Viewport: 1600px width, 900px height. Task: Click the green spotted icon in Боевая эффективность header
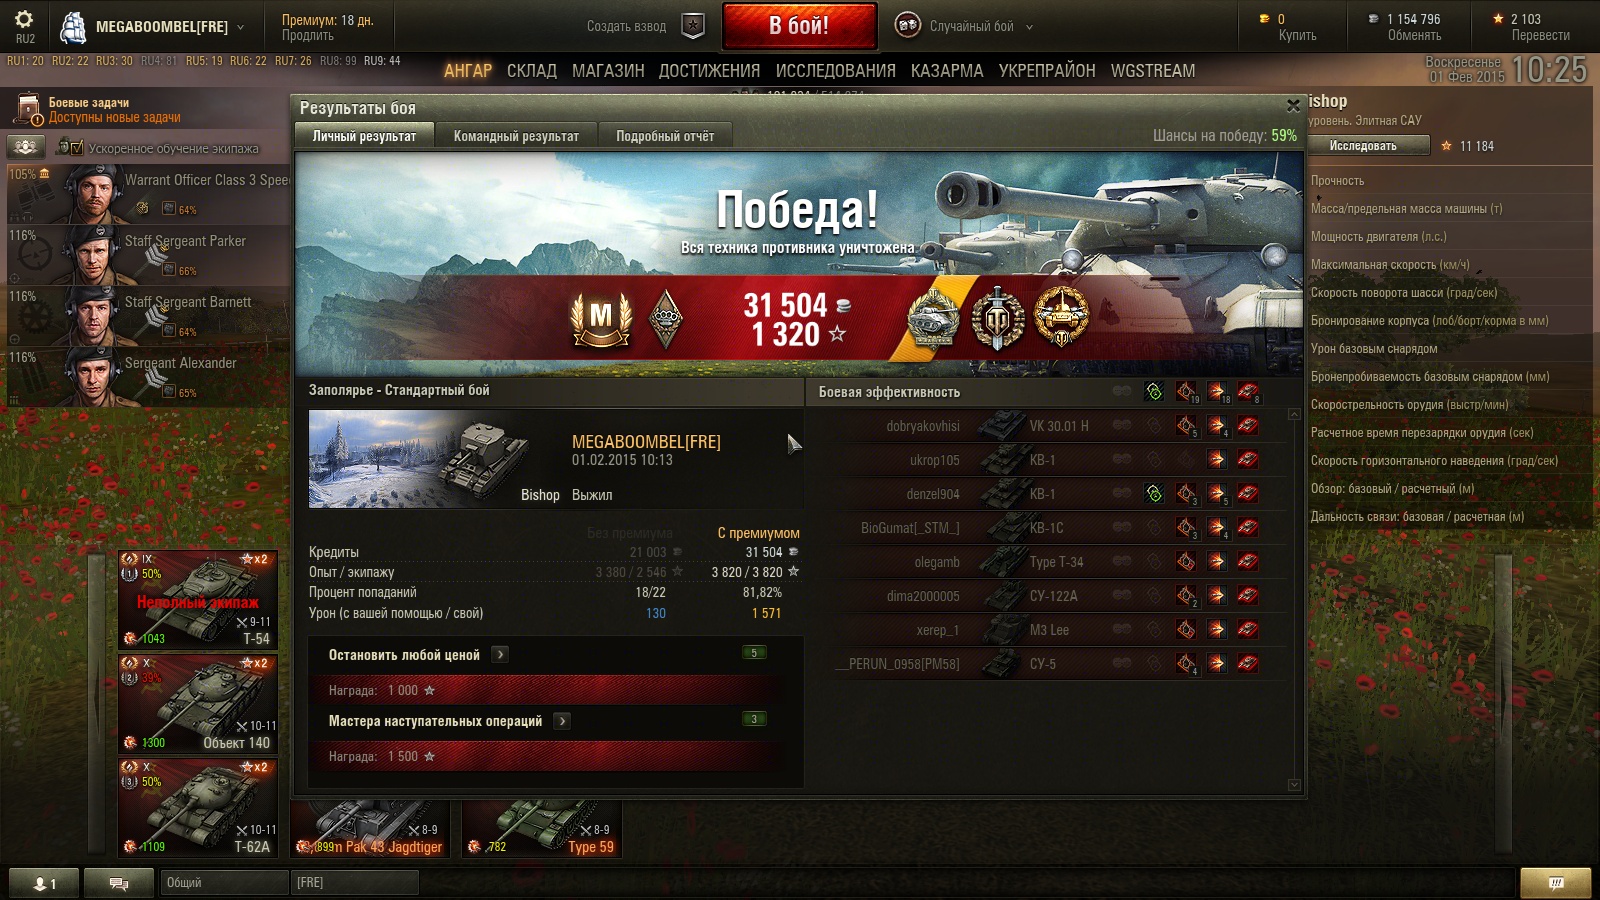tap(1153, 392)
